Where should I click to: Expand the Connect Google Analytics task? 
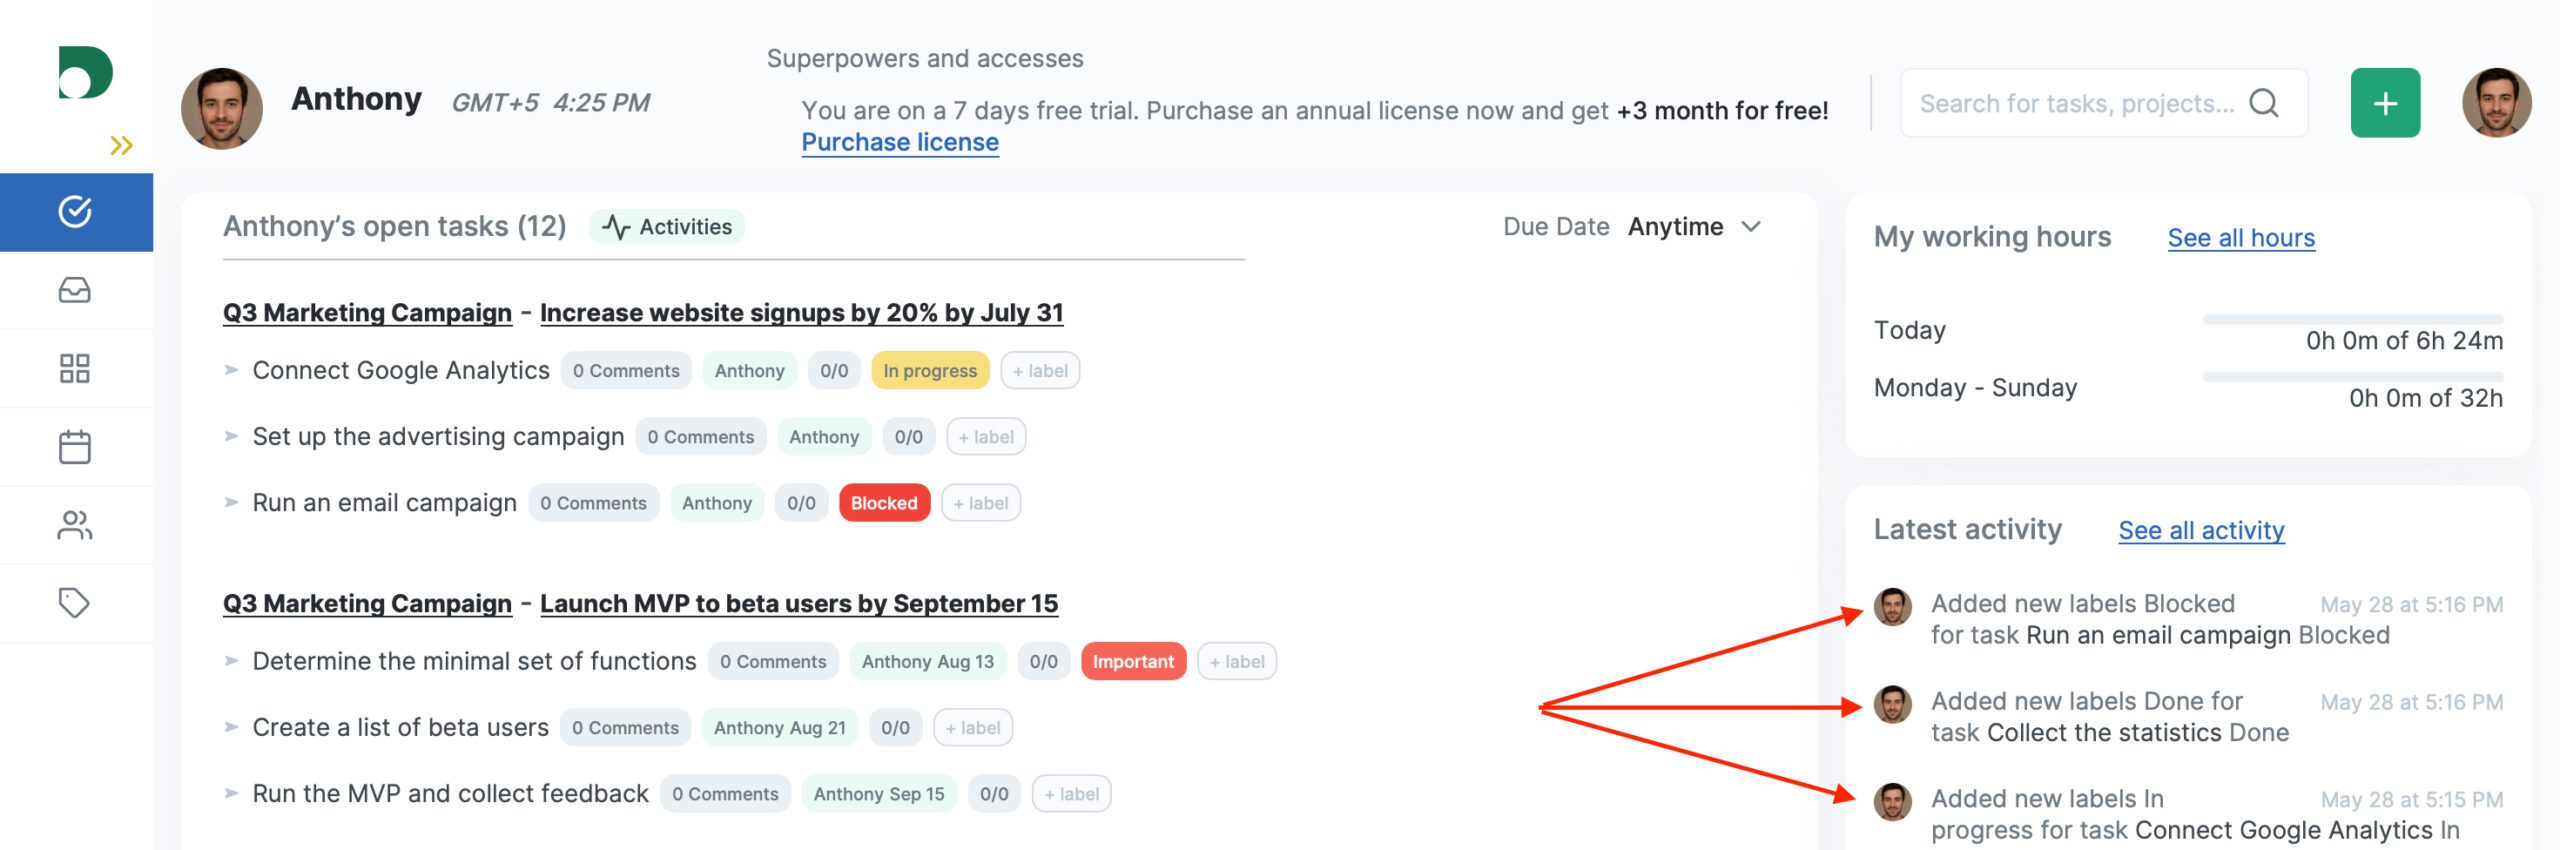pyautogui.click(x=232, y=370)
